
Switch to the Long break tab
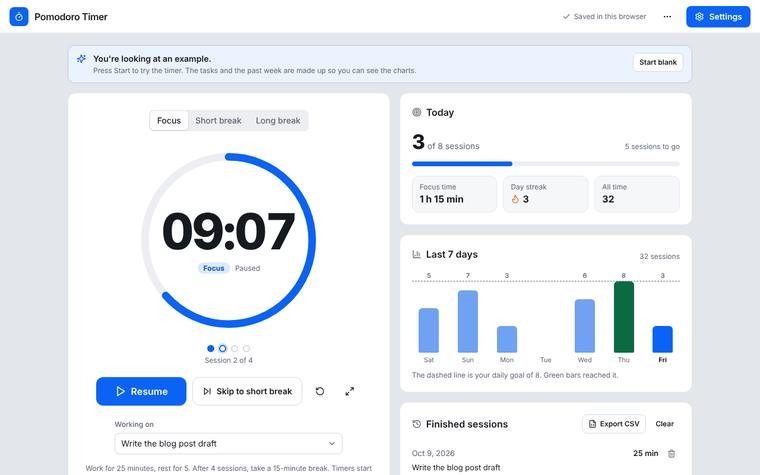point(278,121)
